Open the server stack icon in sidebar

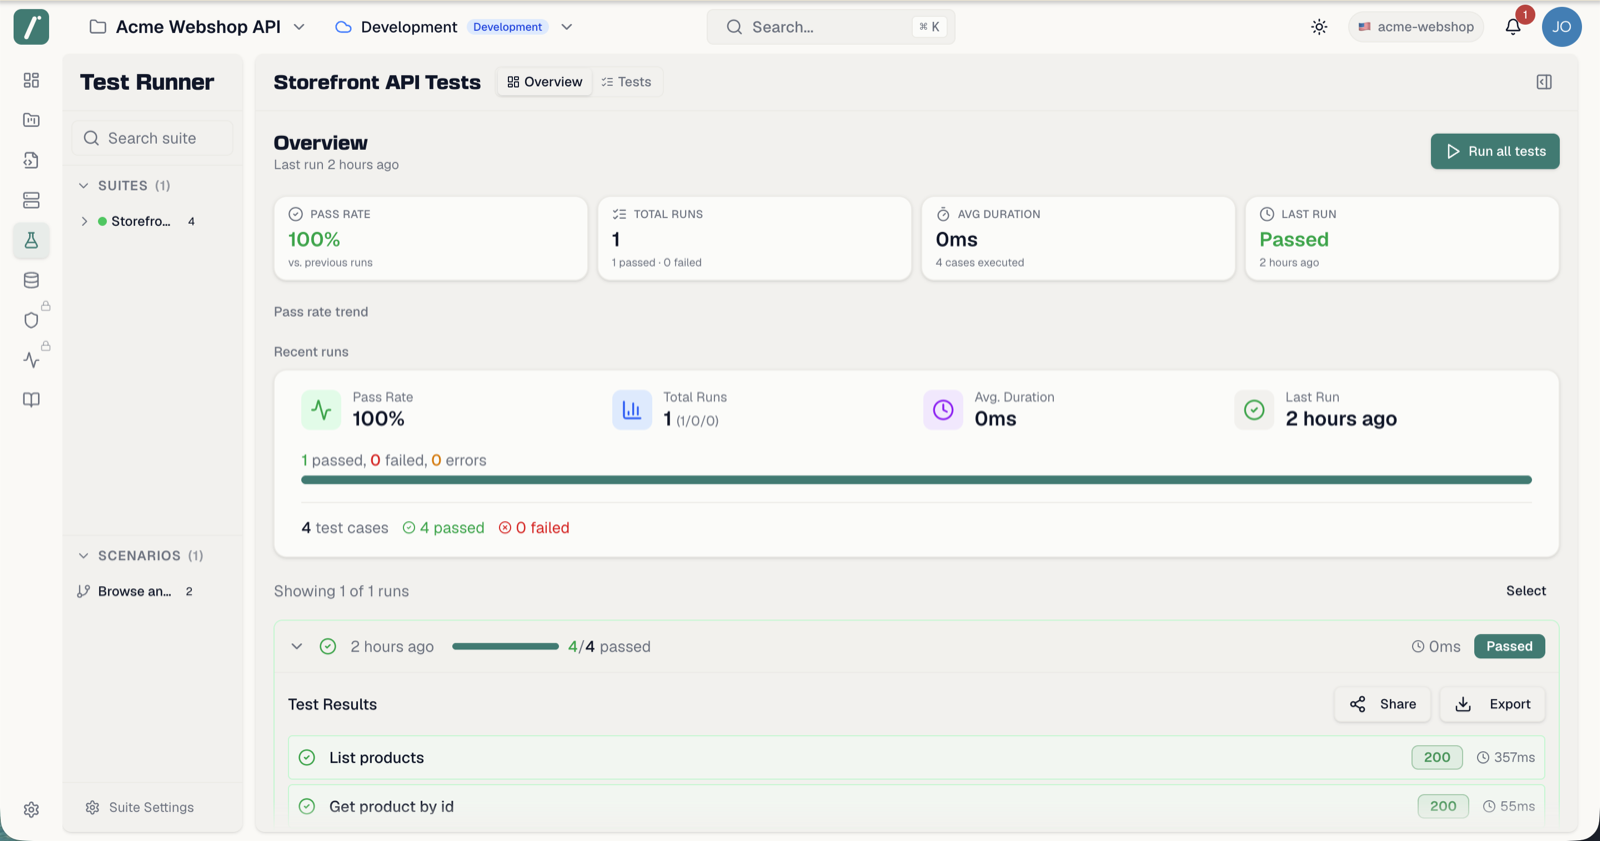31,200
